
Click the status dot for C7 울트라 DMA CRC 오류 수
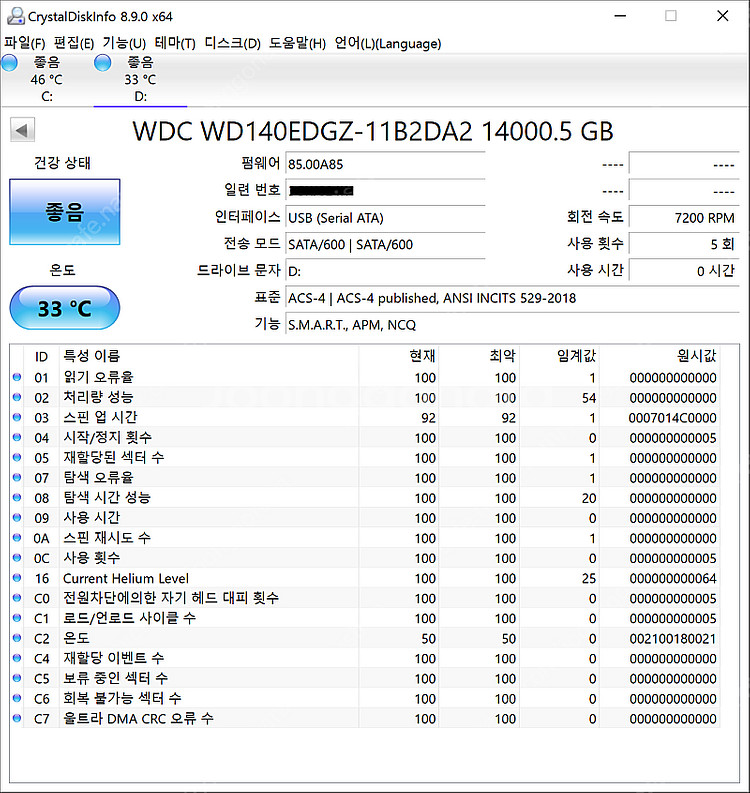[17, 718]
